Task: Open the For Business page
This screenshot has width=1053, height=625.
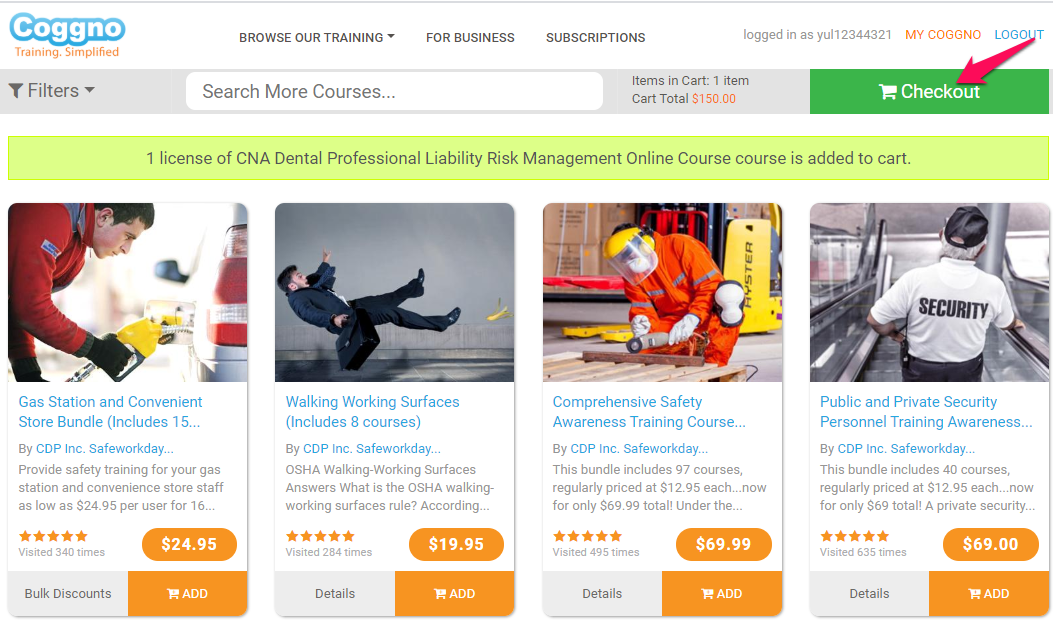Action: point(470,38)
